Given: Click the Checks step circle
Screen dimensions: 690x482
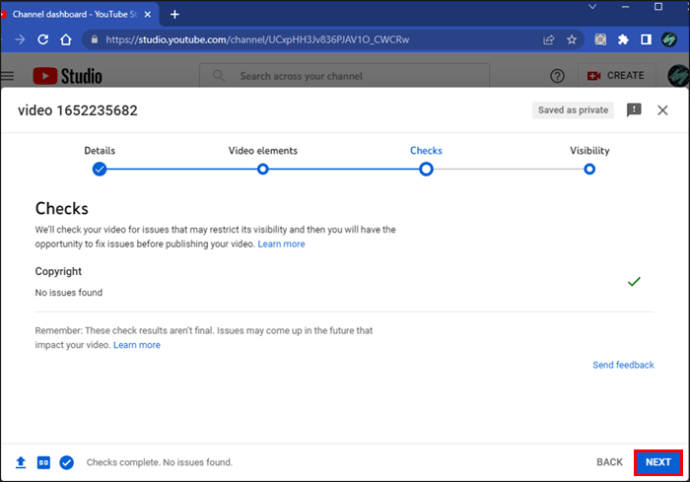Looking at the screenshot, I should (426, 169).
